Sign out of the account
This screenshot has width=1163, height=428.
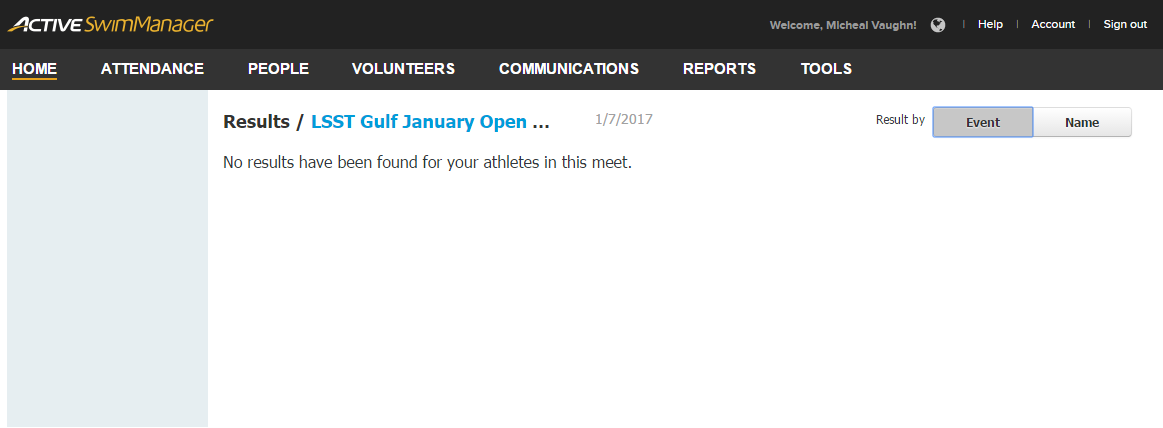pyautogui.click(x=1125, y=24)
